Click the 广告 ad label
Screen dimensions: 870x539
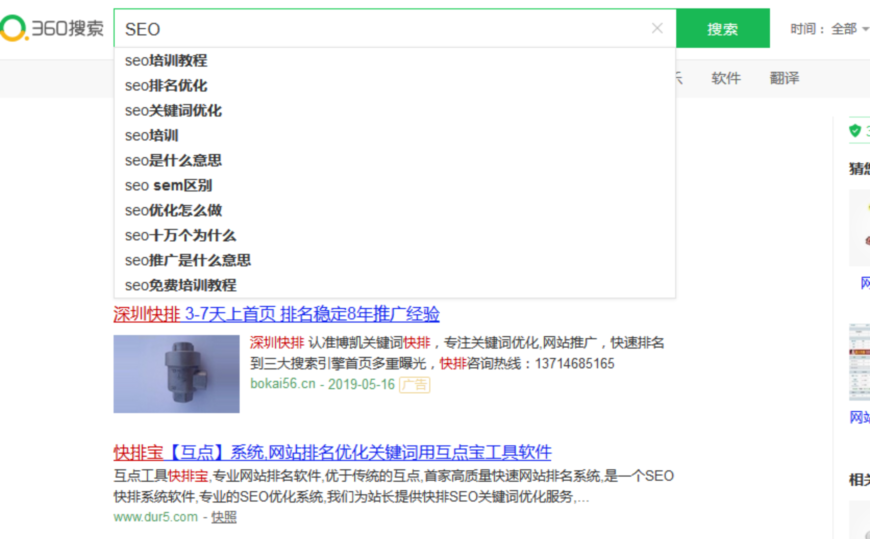click(x=414, y=384)
